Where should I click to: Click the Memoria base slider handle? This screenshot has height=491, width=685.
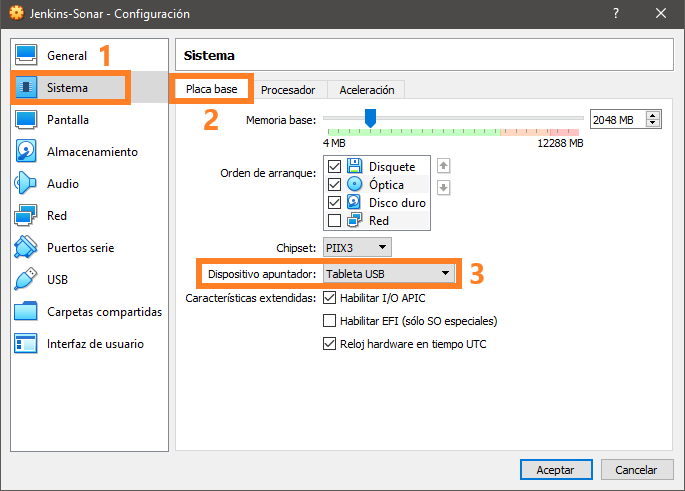point(370,118)
